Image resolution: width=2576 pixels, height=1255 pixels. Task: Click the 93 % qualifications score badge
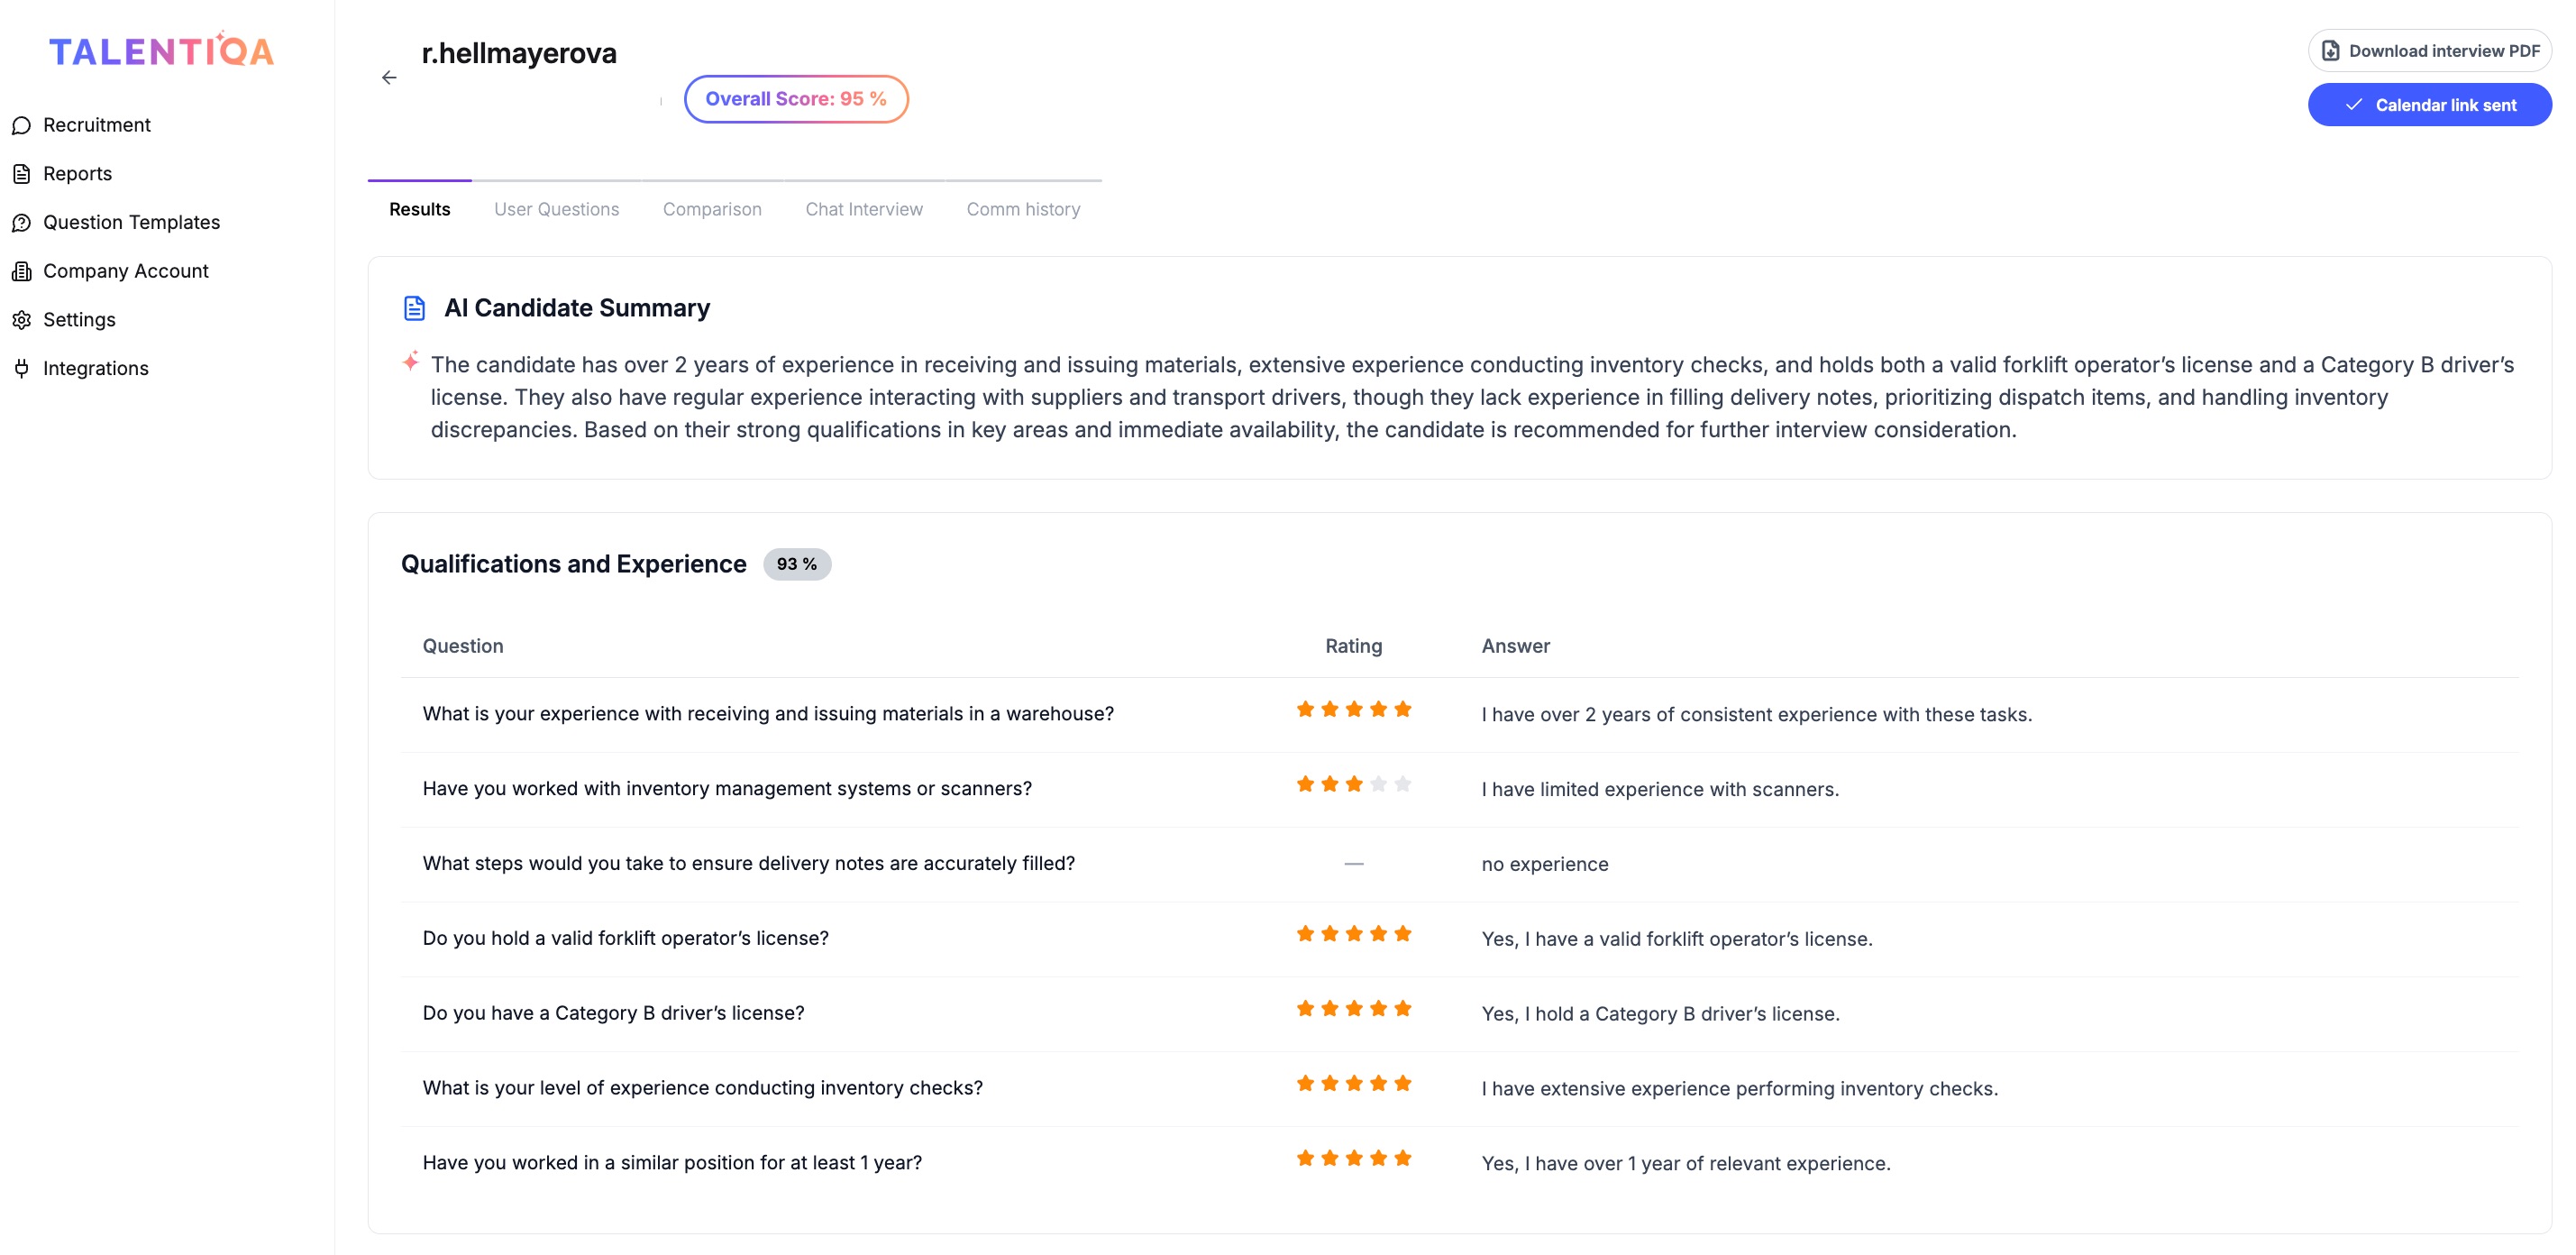[796, 564]
